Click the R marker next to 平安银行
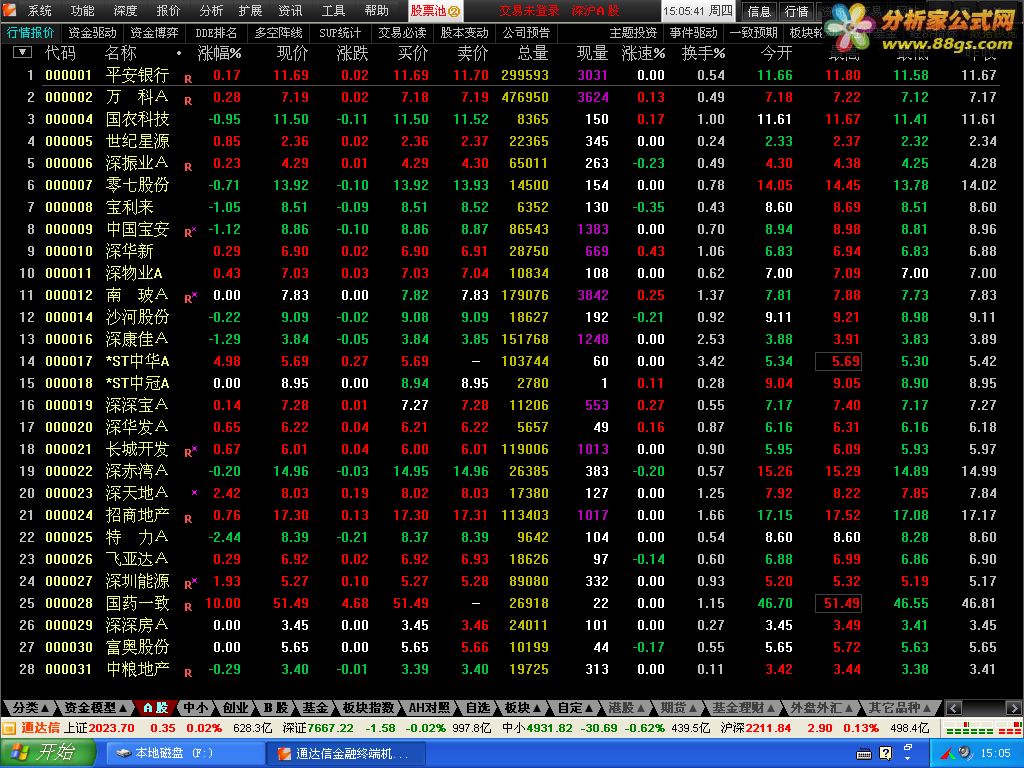Screen dimensions: 1024x768 point(188,79)
